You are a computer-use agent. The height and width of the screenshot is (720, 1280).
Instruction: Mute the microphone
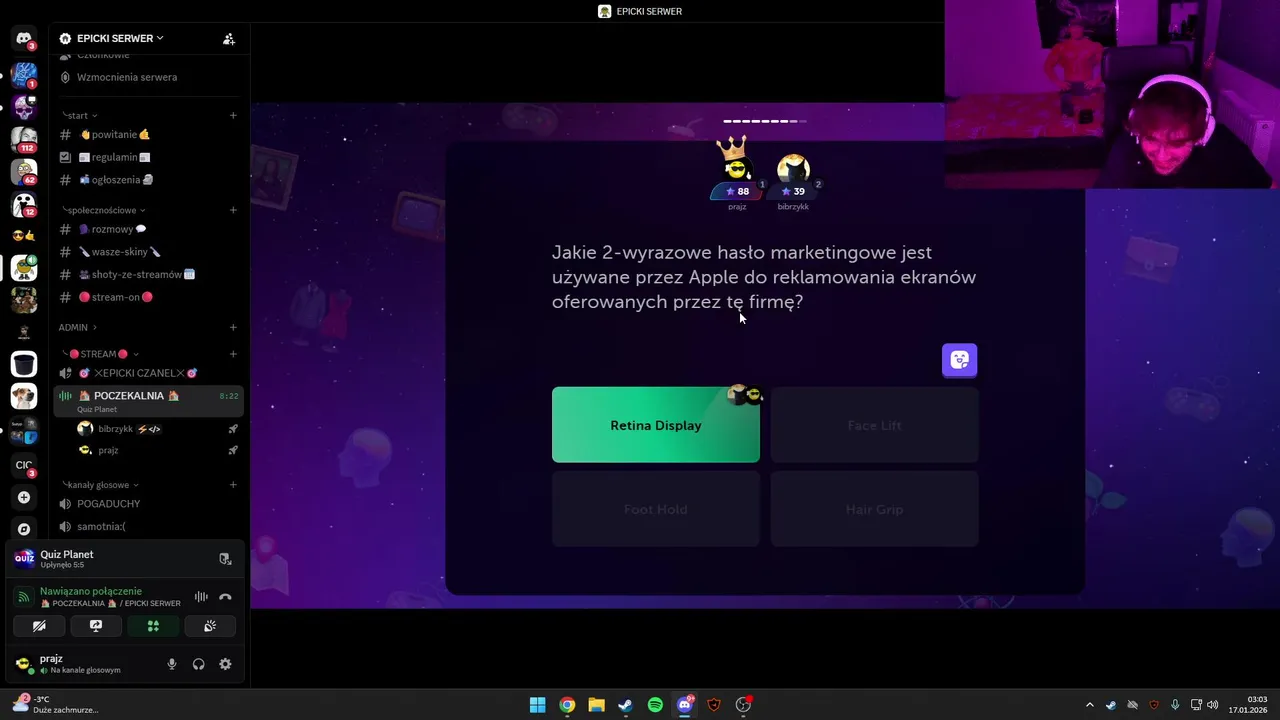coord(172,664)
